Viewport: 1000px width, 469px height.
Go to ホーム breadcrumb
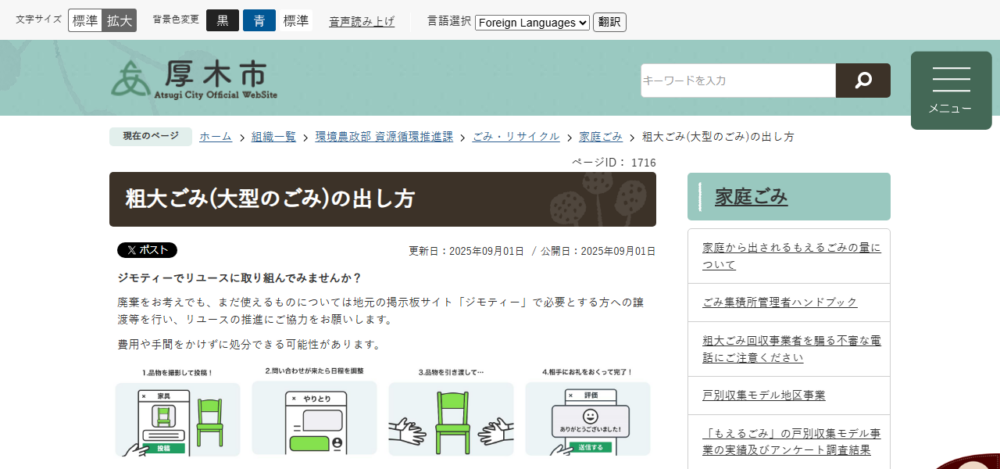point(216,137)
